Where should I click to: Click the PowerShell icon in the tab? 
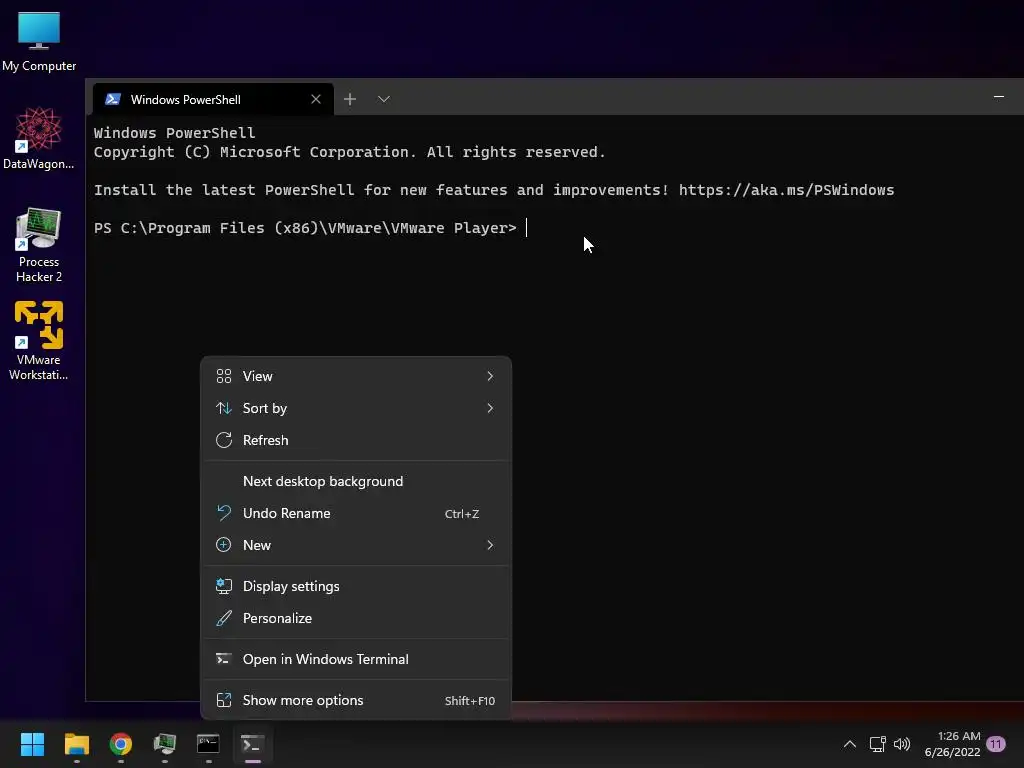[113, 99]
